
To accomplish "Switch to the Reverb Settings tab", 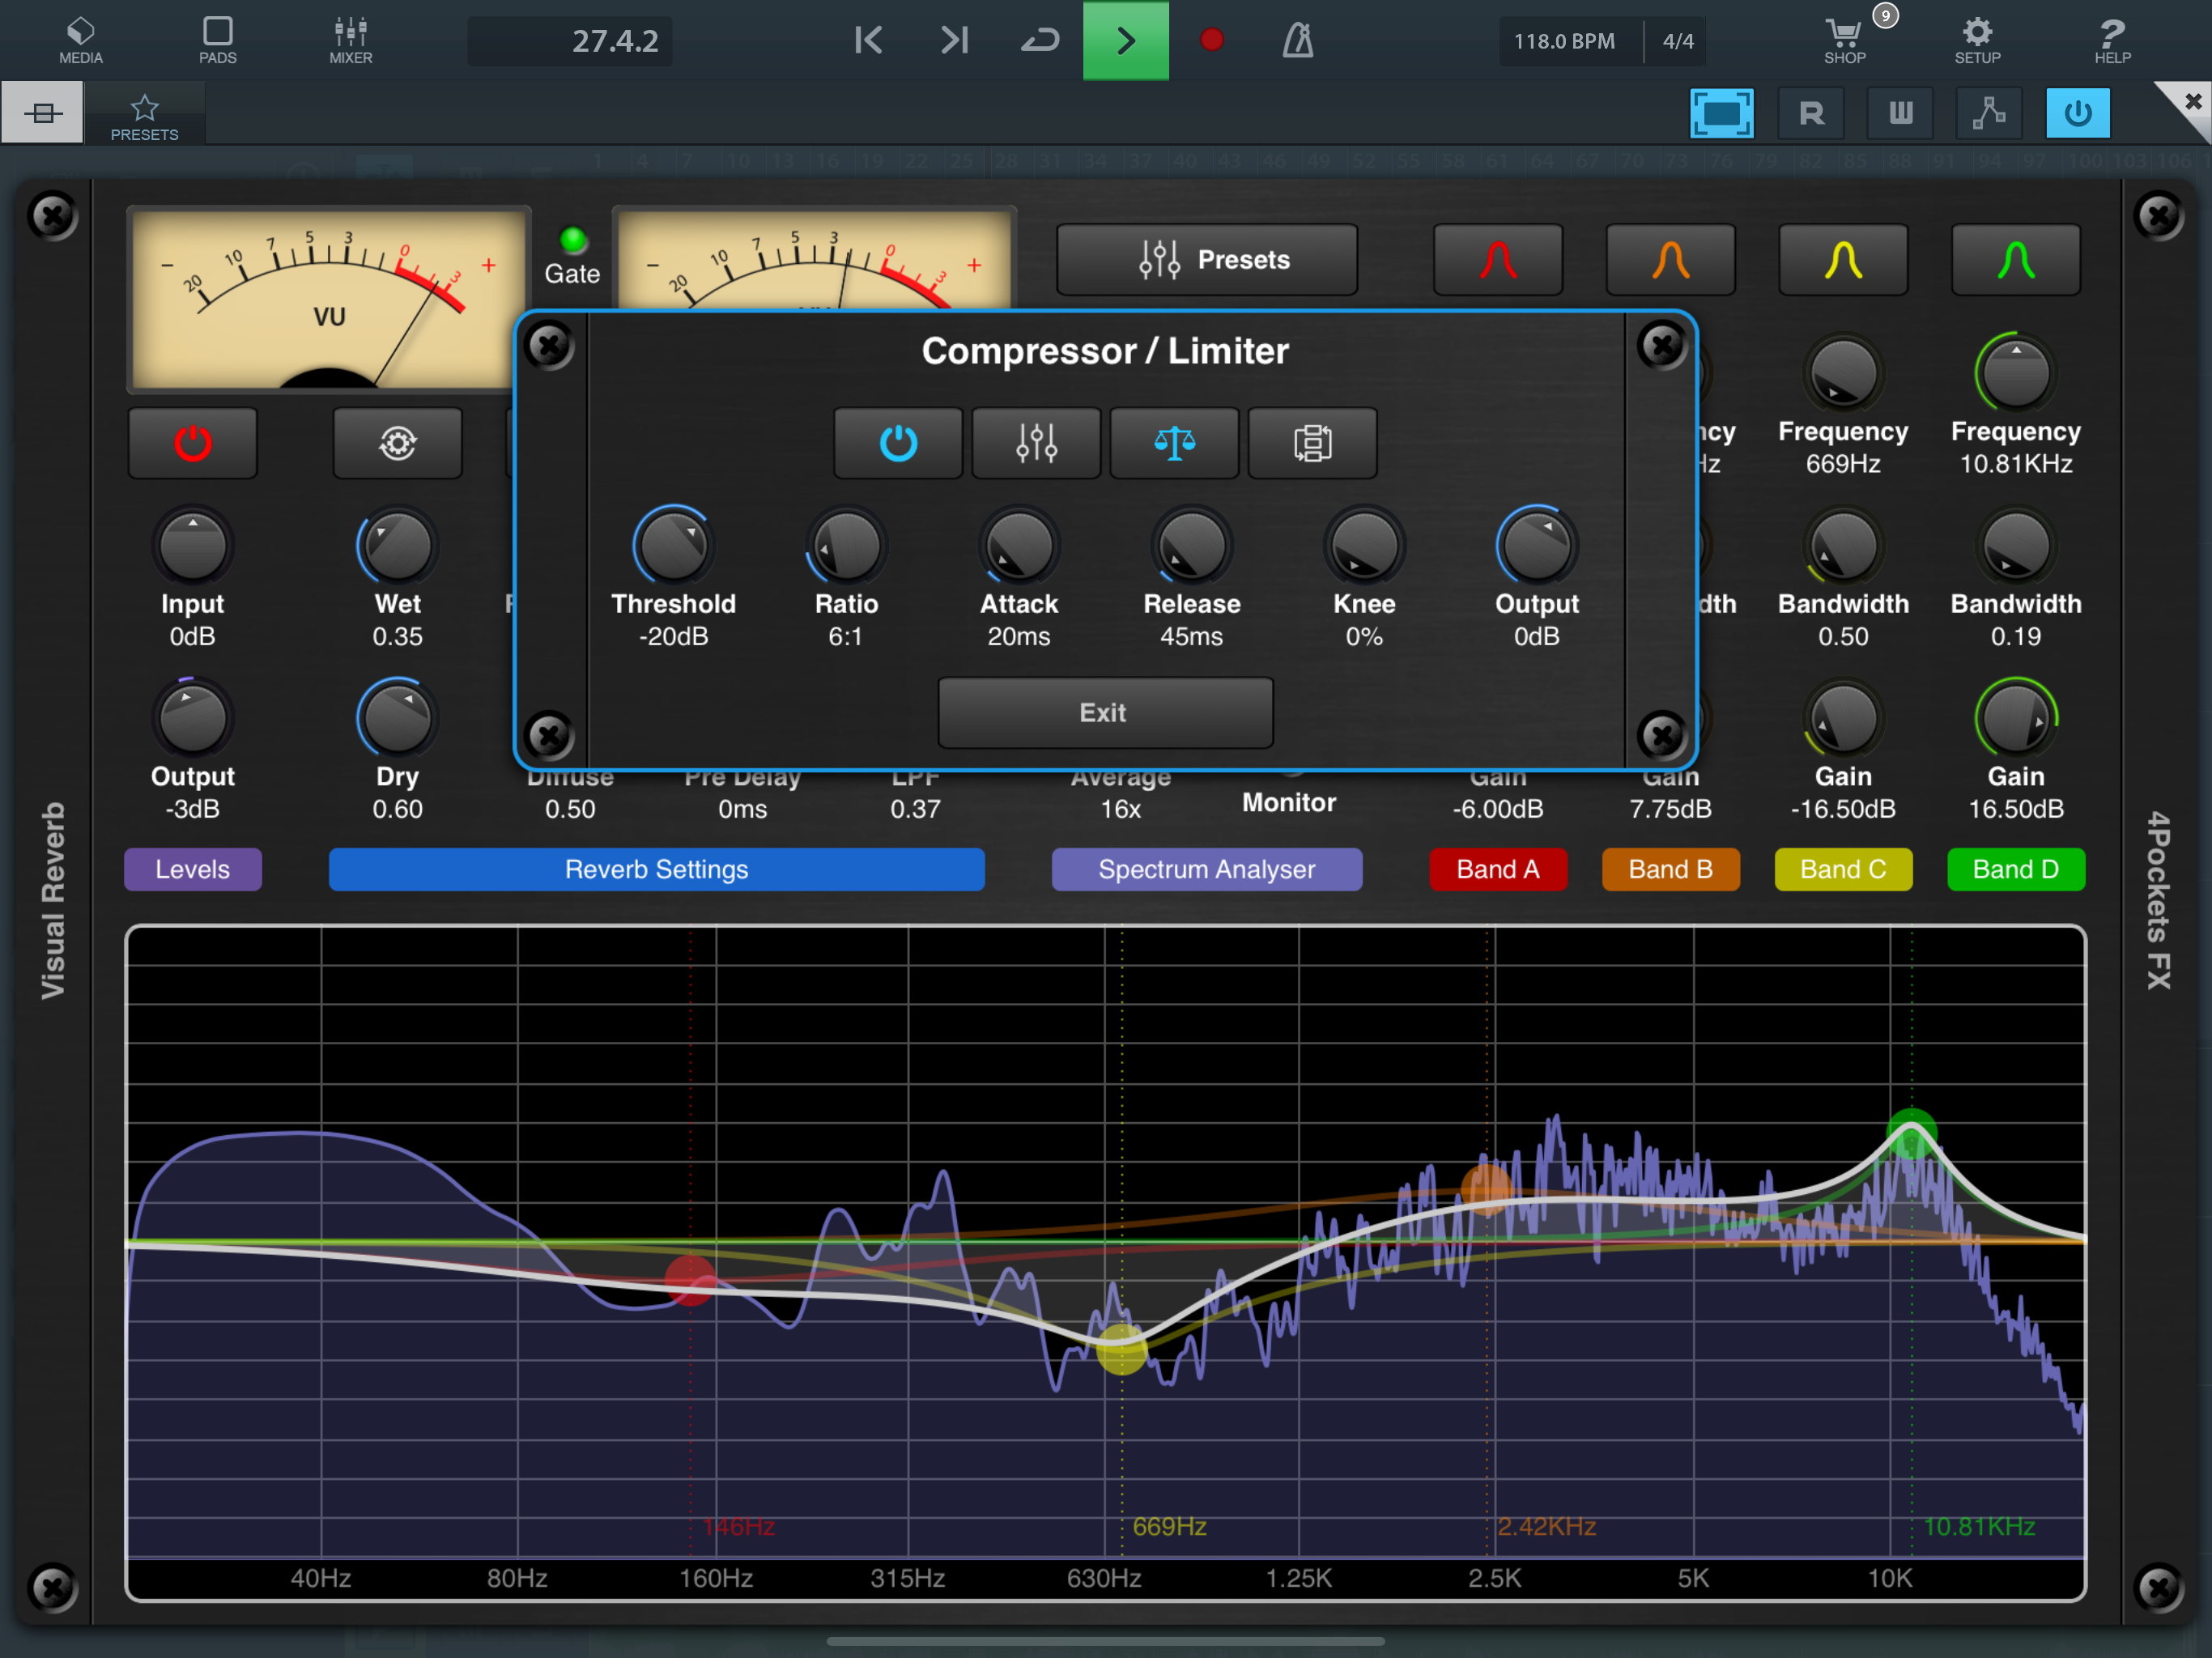I will [656, 869].
